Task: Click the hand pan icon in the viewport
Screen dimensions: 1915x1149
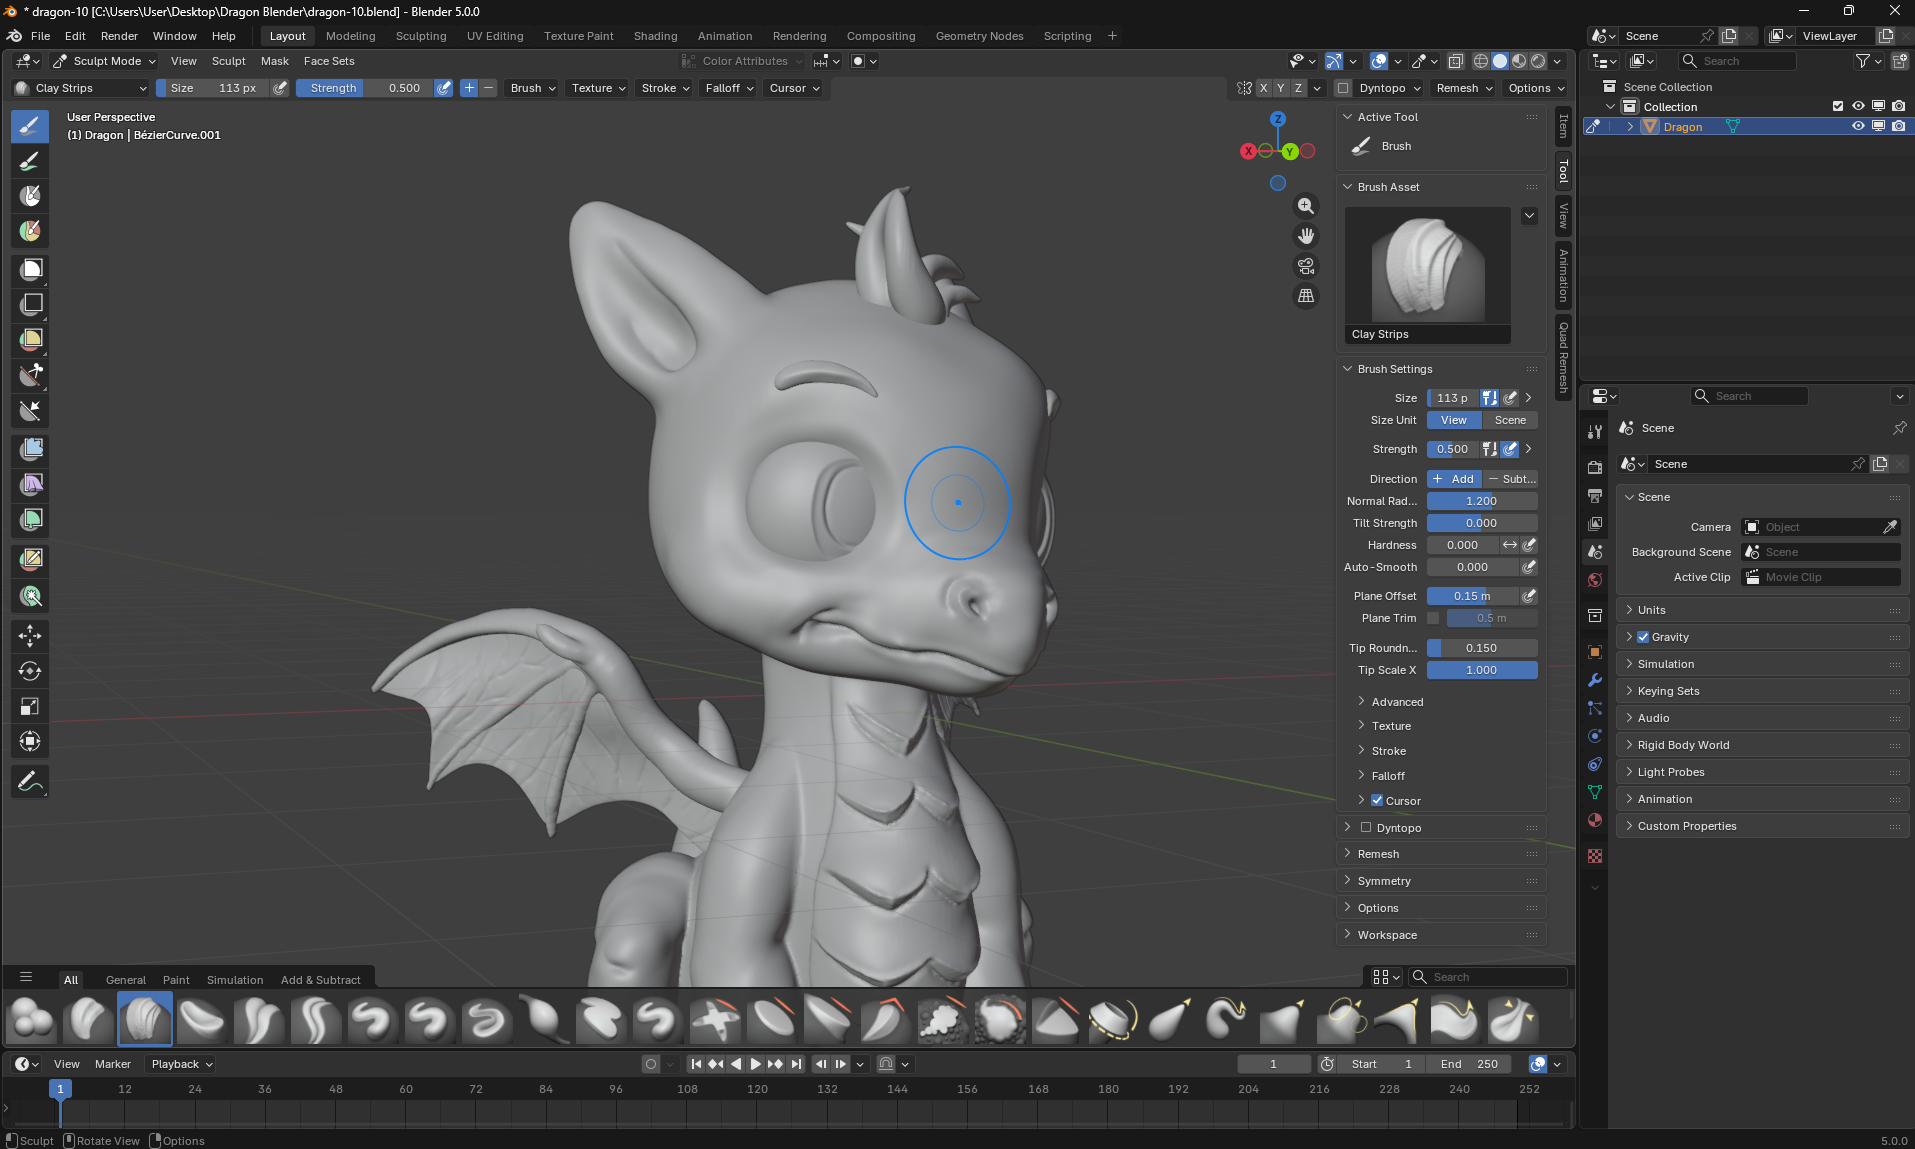Action: [1306, 236]
